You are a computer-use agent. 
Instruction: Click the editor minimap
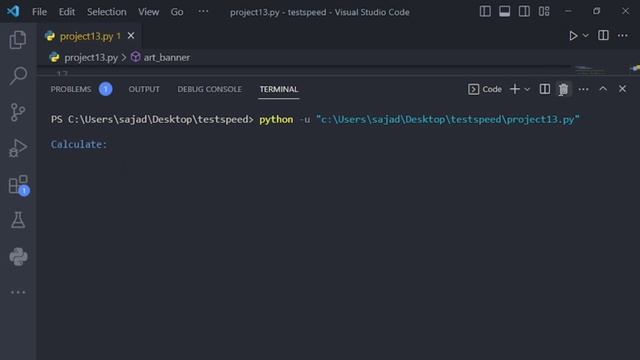[591, 70]
